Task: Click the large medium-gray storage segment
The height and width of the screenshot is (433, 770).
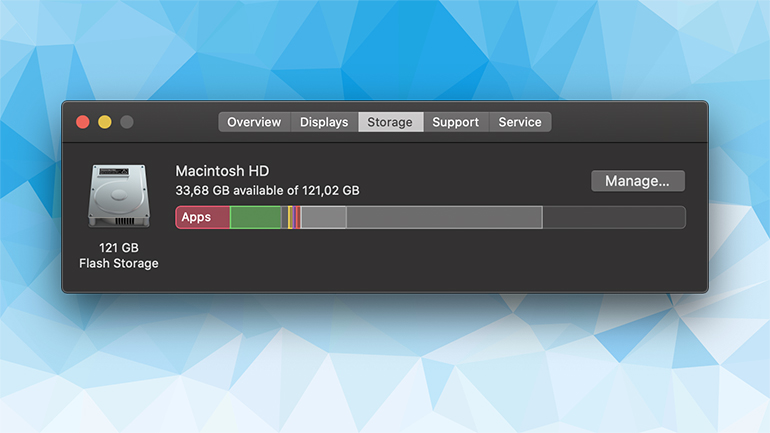Action: [444, 217]
